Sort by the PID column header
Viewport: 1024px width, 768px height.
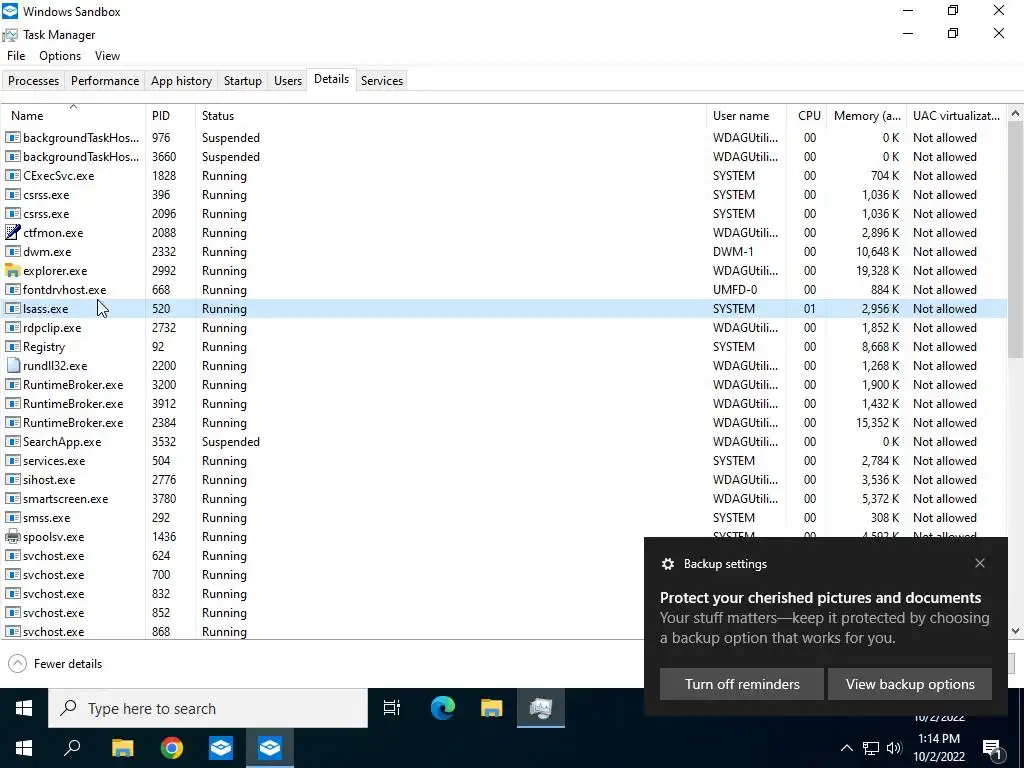[x=170, y=116]
